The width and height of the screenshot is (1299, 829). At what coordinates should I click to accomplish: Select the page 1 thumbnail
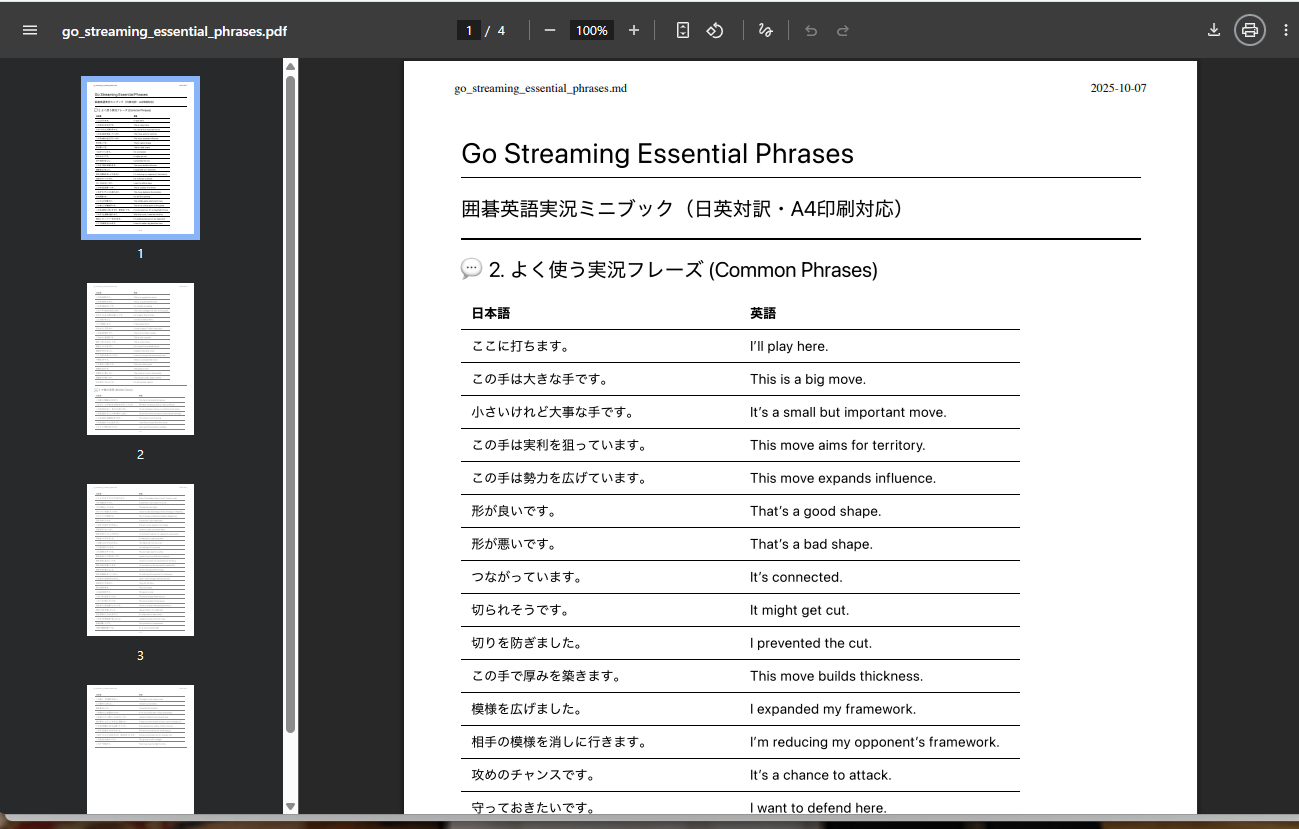point(140,158)
